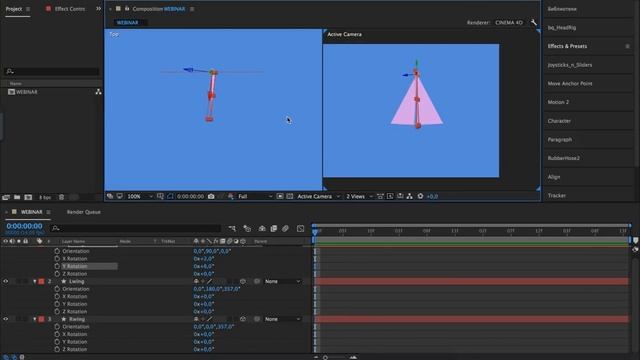Open Composition WEBINAR panel menu
The width and height of the screenshot is (640, 360).
192,9
